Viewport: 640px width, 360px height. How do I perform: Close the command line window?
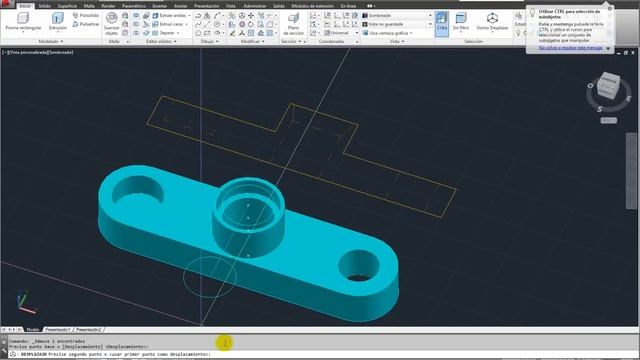[x=4, y=341]
